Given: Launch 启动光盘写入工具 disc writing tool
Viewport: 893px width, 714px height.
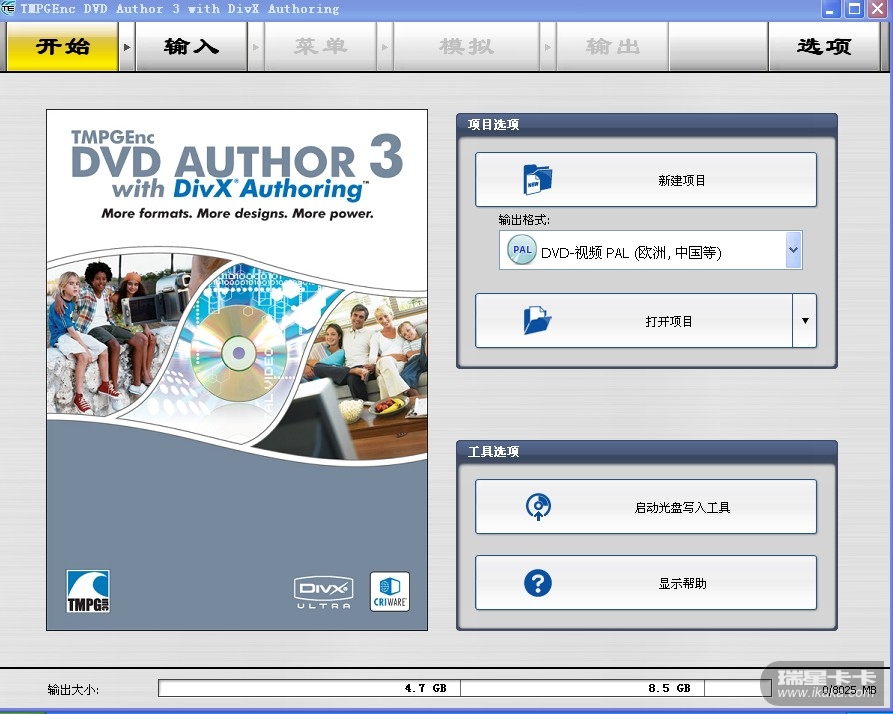Looking at the screenshot, I should coord(646,507).
